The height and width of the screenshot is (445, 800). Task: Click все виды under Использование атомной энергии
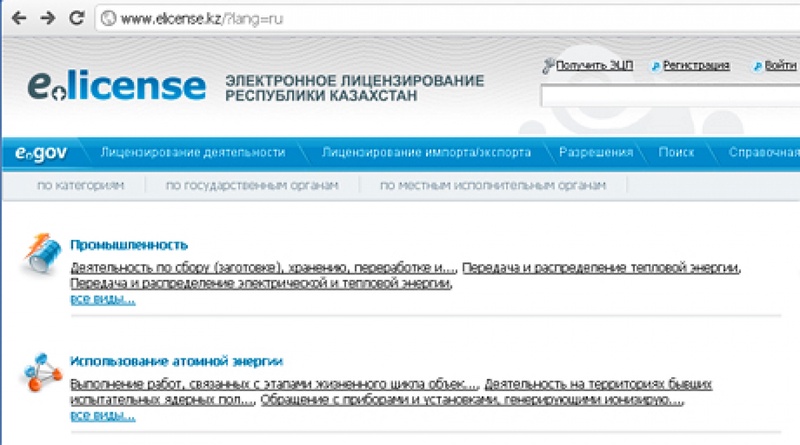[103, 415]
